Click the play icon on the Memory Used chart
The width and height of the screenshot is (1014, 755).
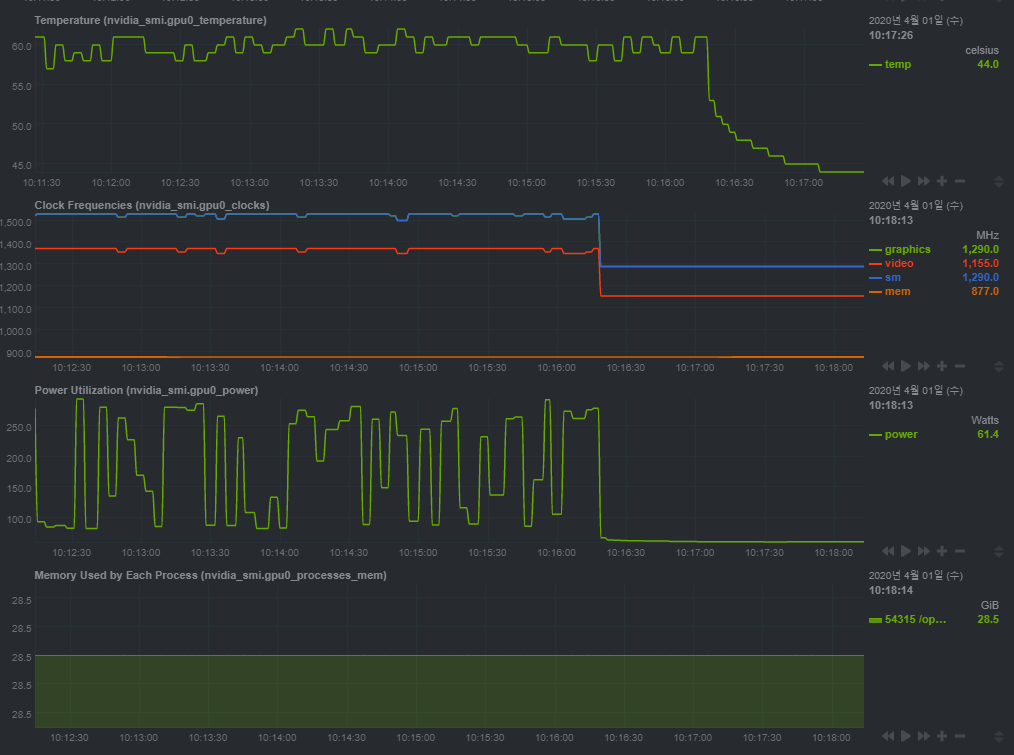906,736
